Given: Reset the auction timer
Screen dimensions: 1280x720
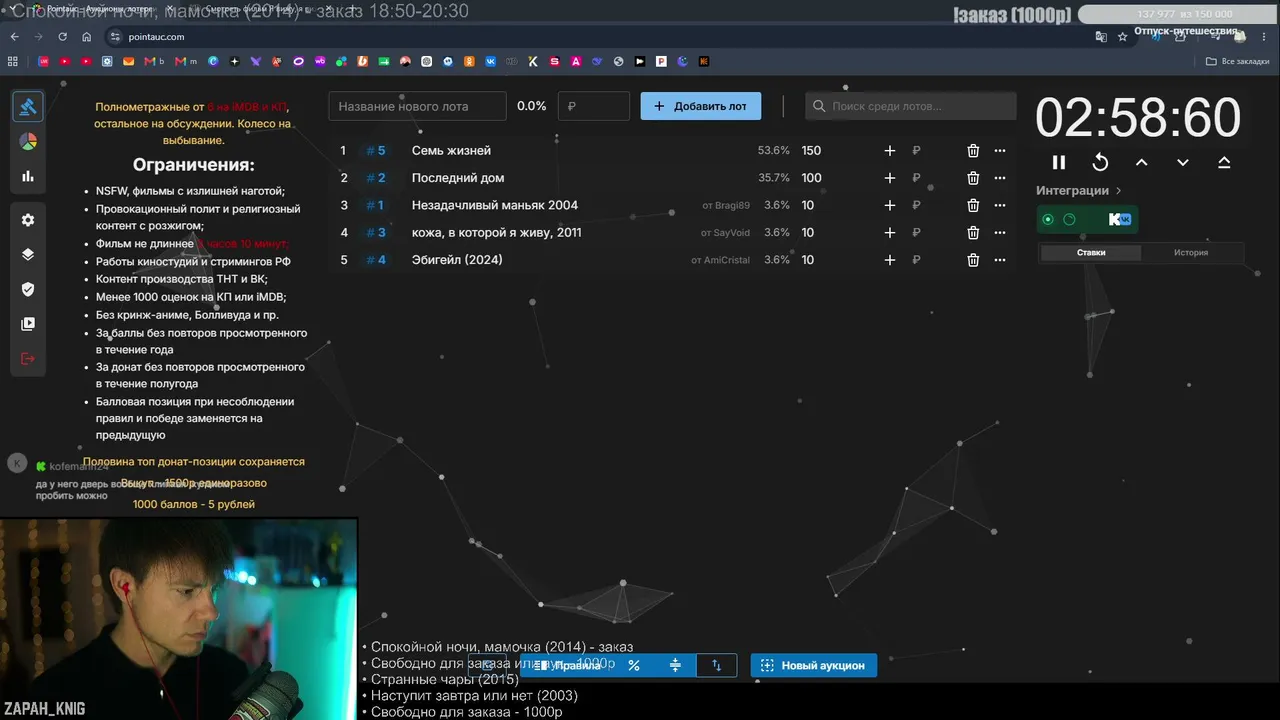Looking at the screenshot, I should pyautogui.click(x=1100, y=162).
